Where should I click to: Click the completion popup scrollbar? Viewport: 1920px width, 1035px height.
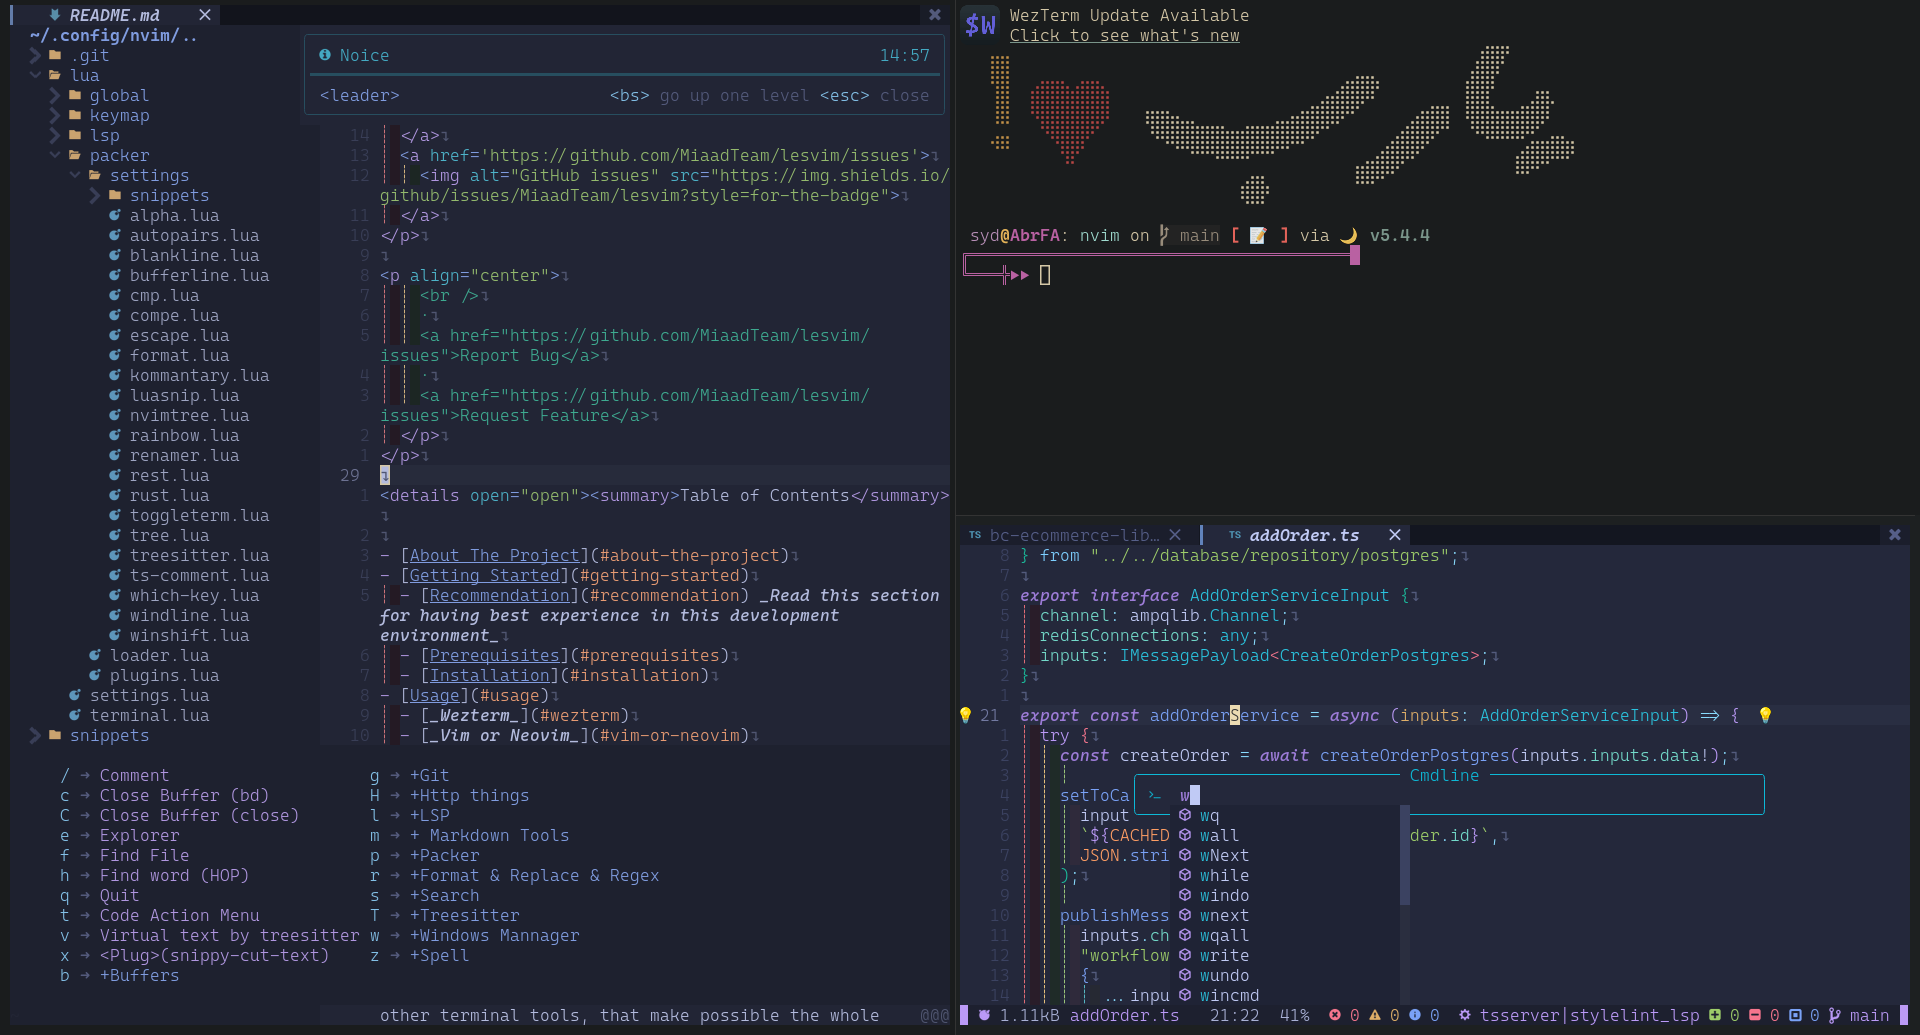(1405, 855)
